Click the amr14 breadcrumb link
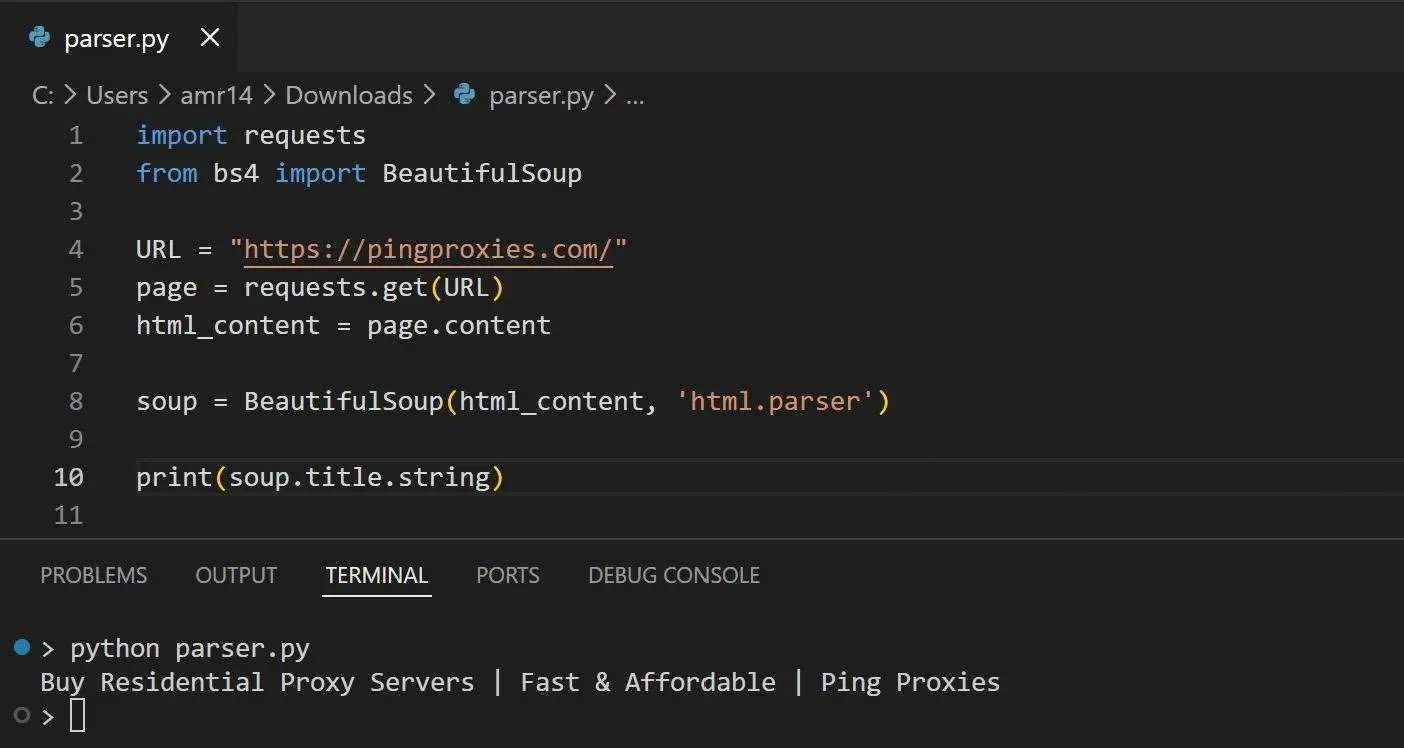The image size is (1404, 748). pyautogui.click(x=216, y=95)
